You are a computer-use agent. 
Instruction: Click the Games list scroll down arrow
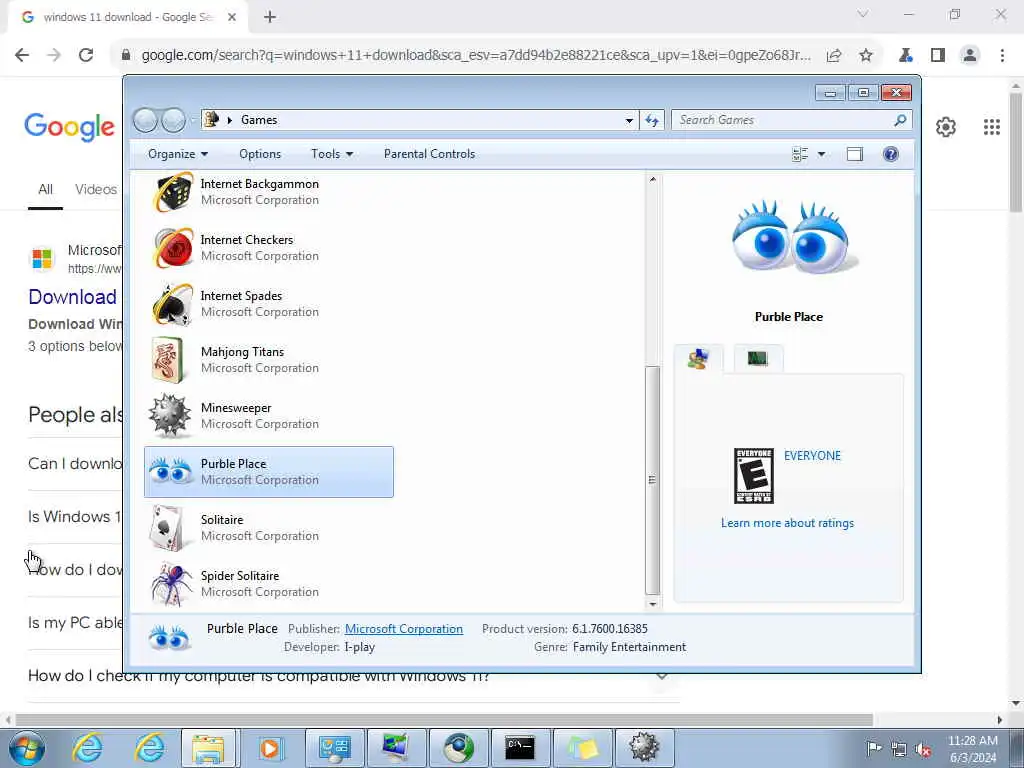[652, 604]
